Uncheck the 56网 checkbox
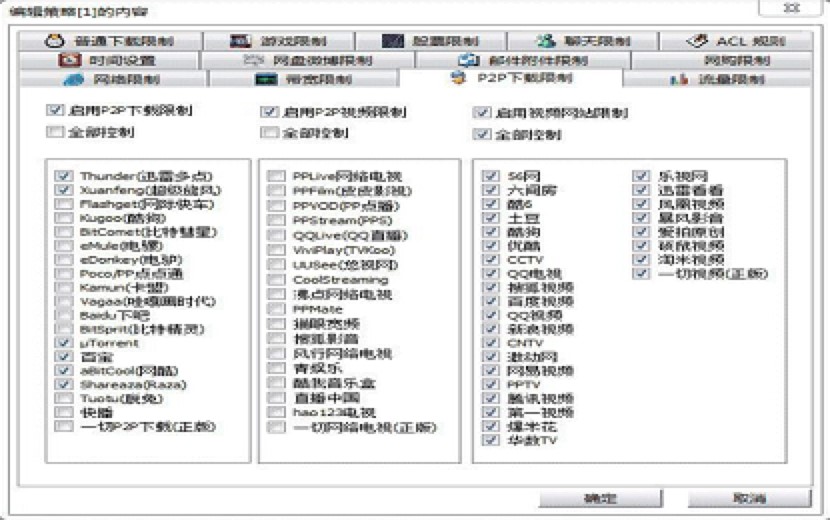This screenshot has height=520, width=830. (x=491, y=176)
